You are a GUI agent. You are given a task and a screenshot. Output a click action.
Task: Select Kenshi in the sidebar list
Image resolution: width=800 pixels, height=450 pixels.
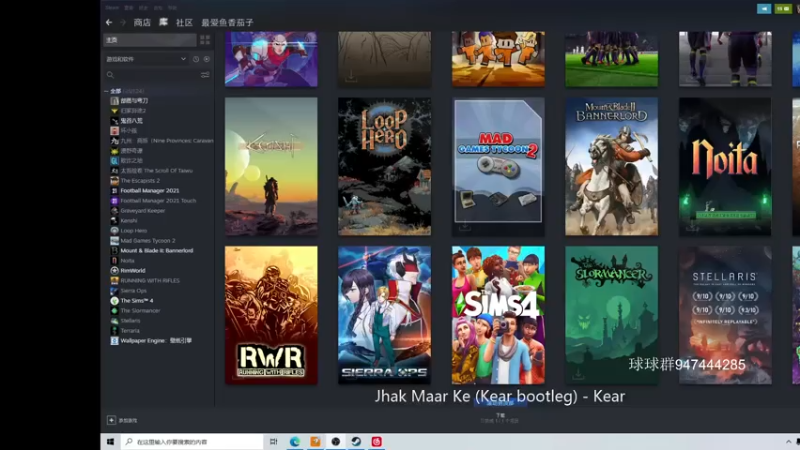click(x=129, y=221)
